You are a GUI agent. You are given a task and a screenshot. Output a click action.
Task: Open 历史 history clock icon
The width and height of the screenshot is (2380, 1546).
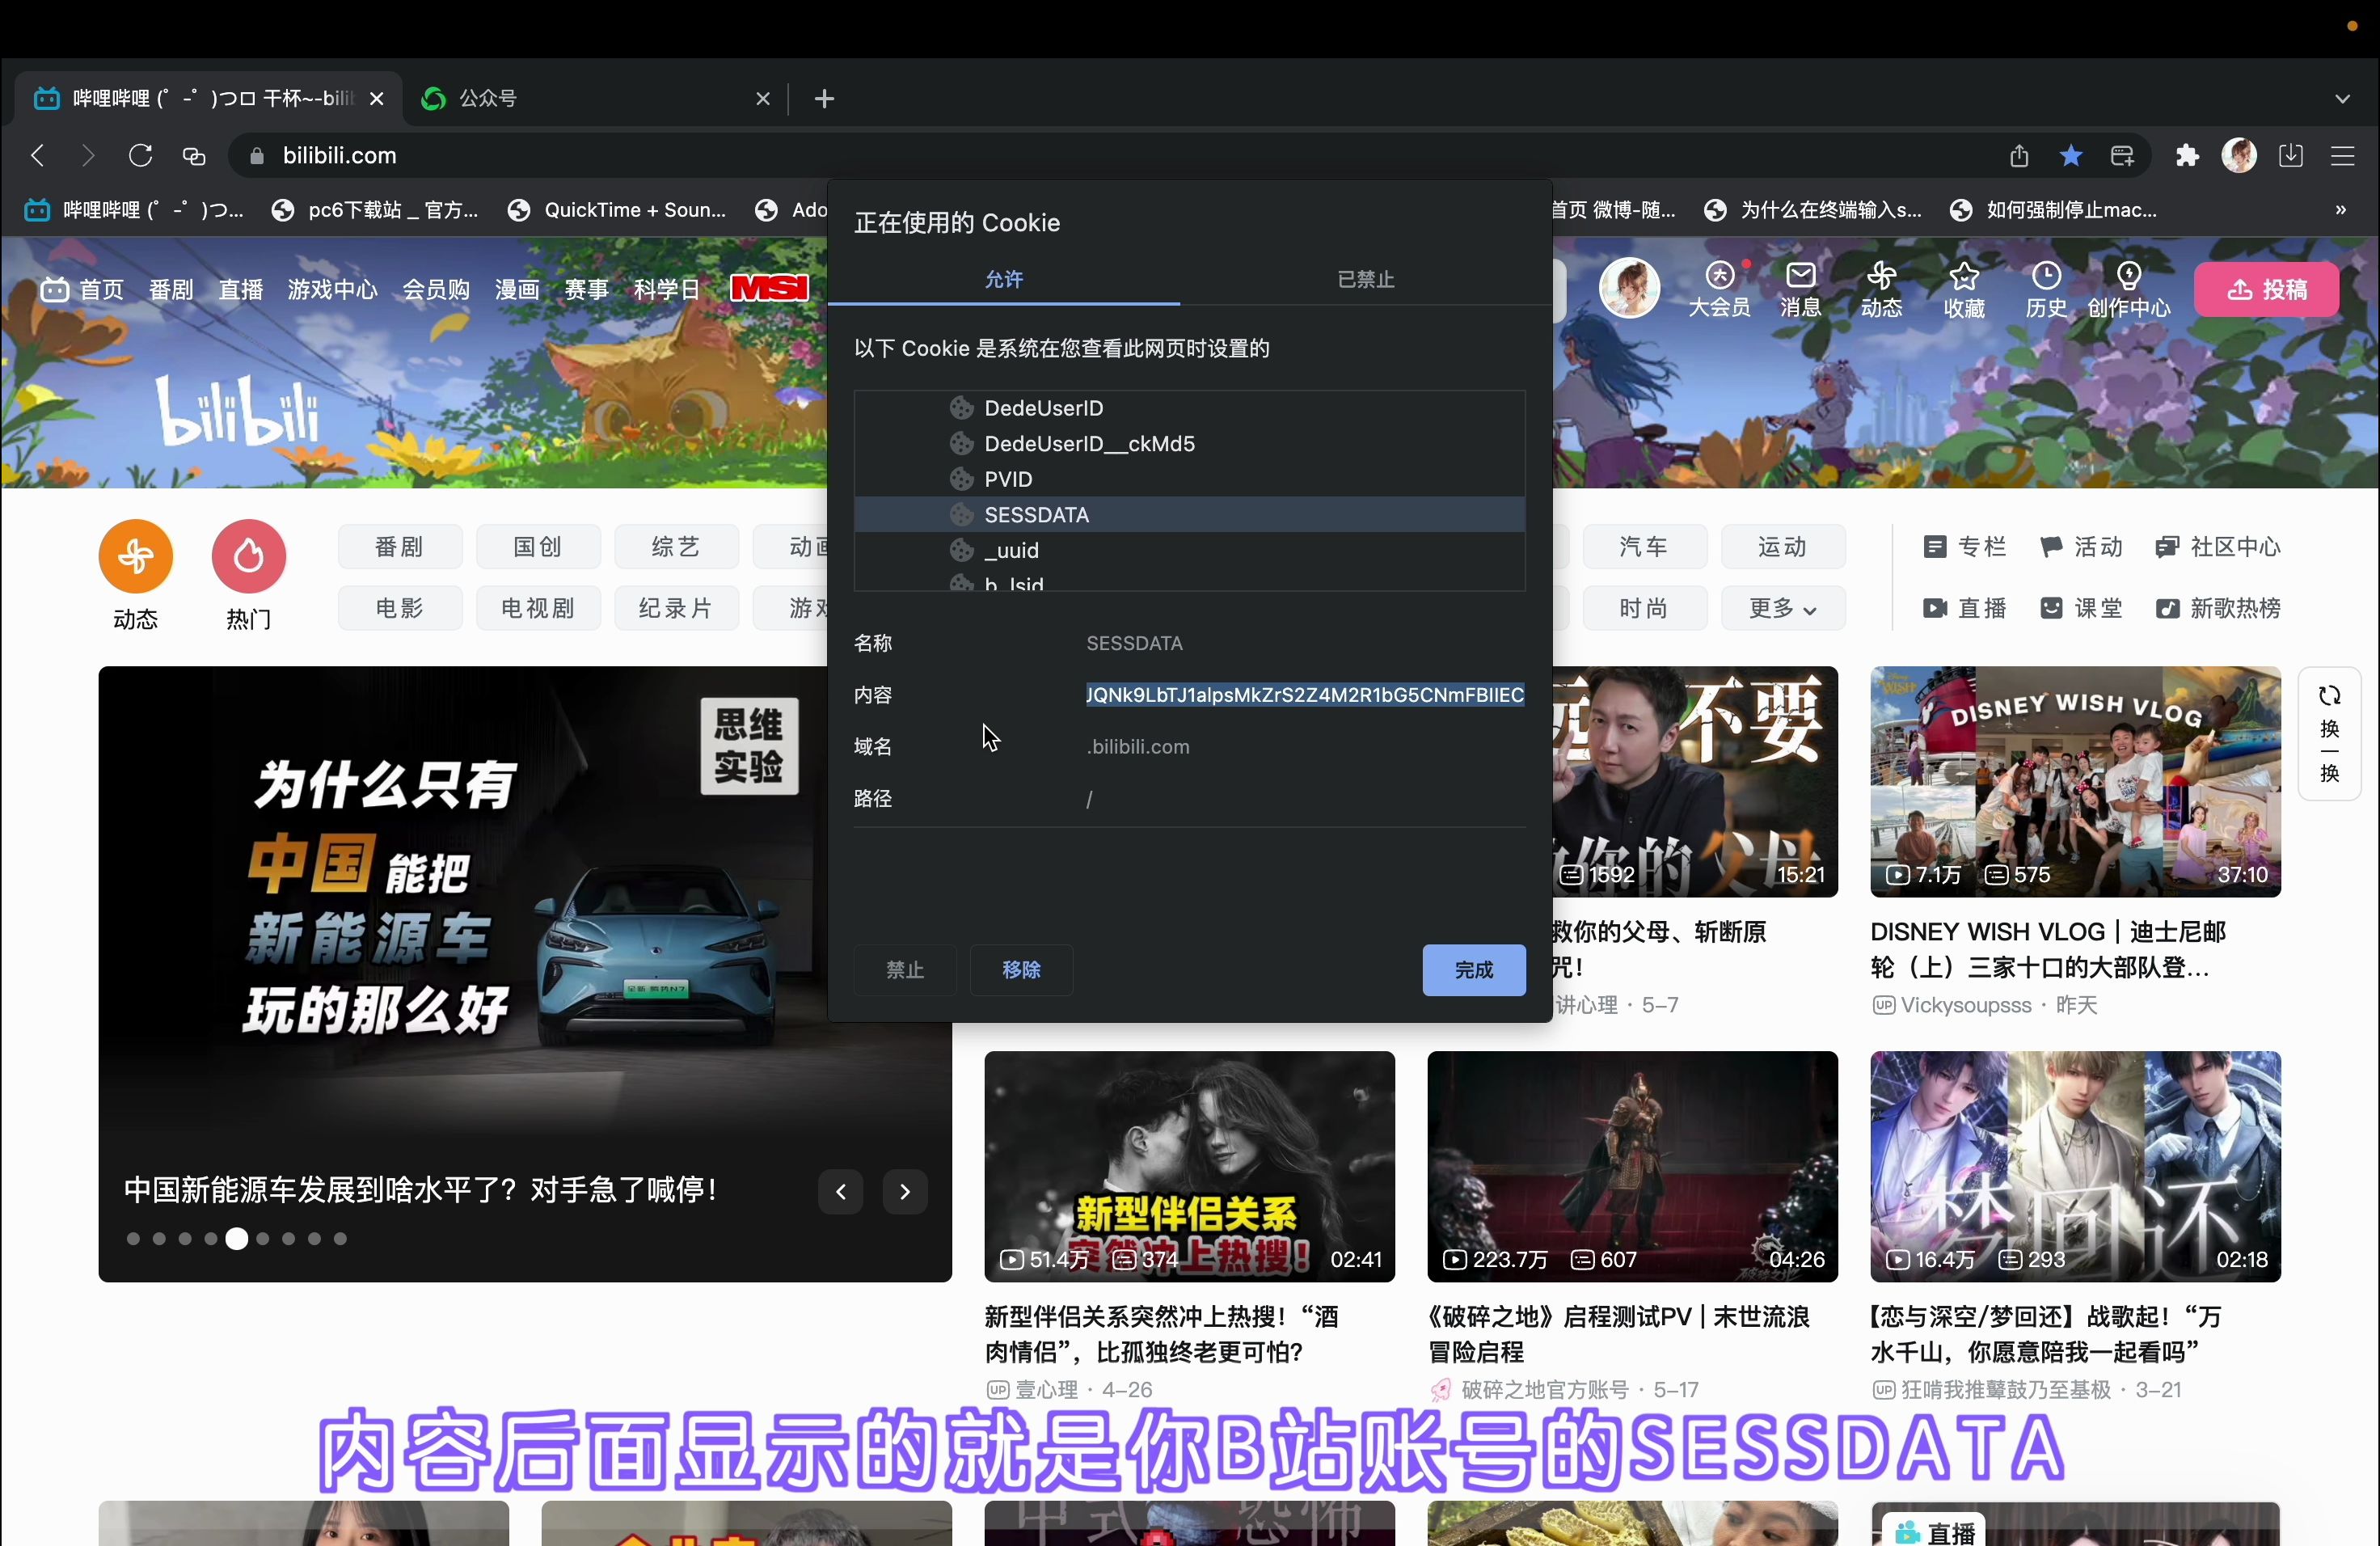pos(2046,289)
